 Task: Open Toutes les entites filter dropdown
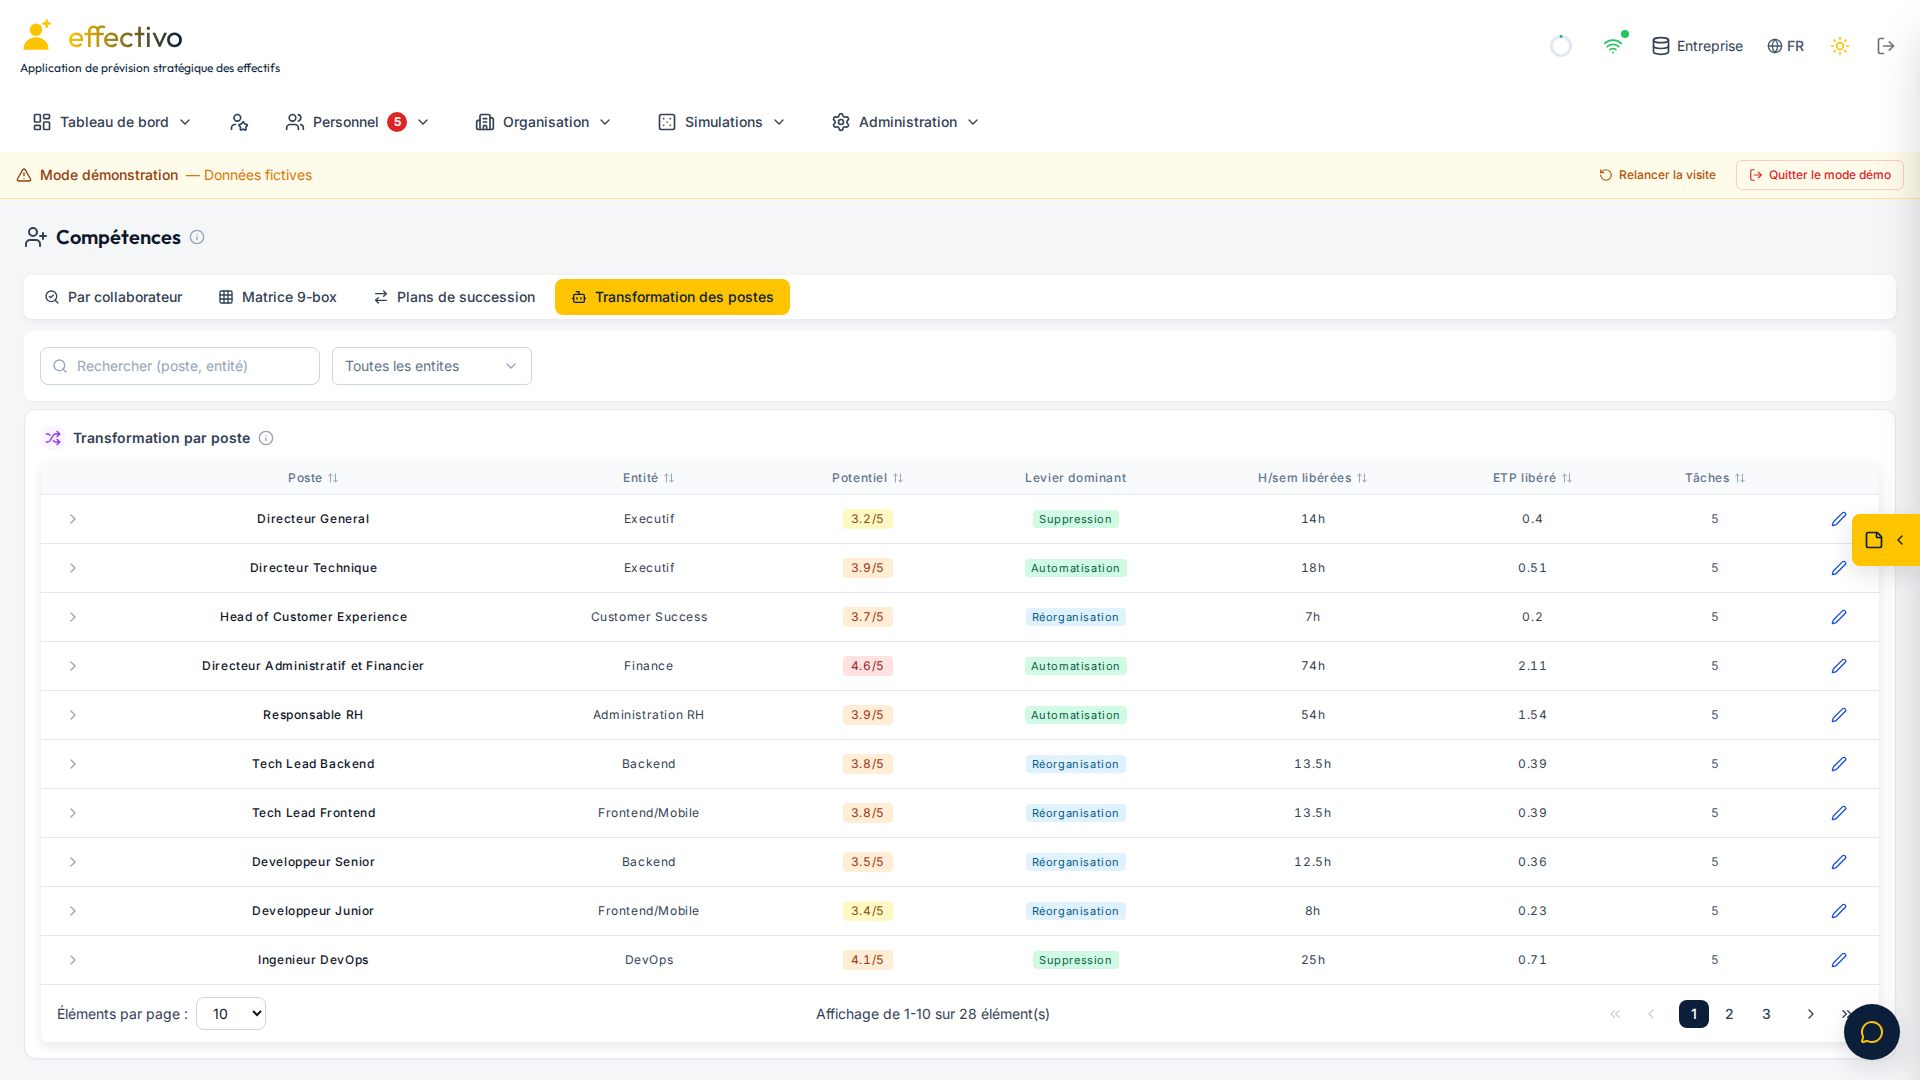(432, 366)
